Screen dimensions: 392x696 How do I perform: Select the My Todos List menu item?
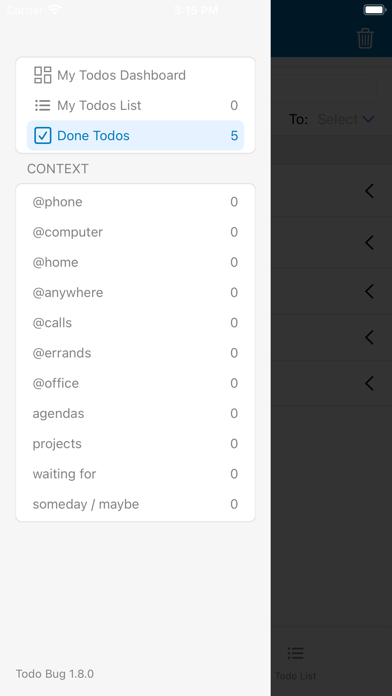click(135, 105)
